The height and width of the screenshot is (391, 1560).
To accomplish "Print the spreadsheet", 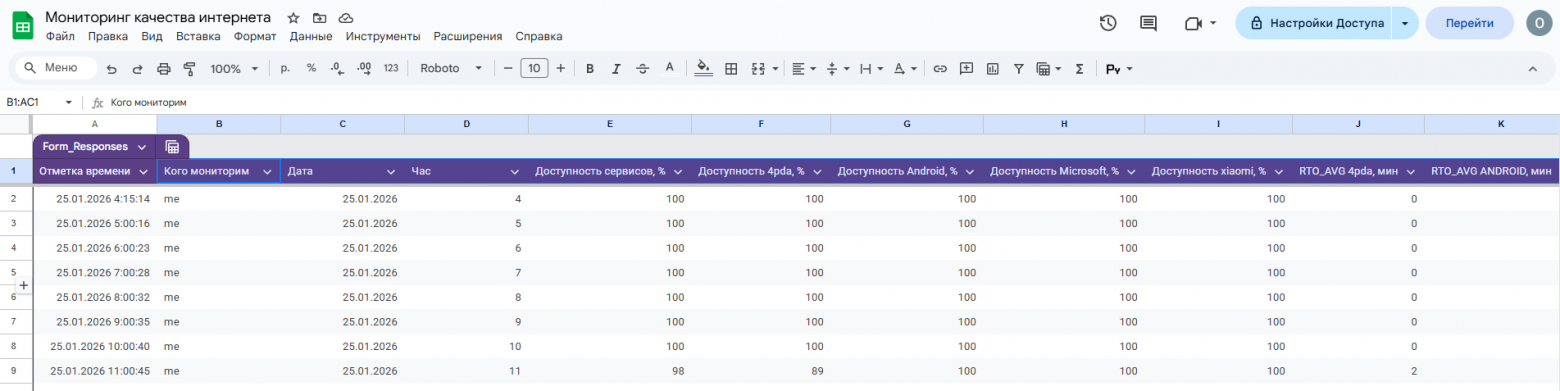I will (164, 69).
